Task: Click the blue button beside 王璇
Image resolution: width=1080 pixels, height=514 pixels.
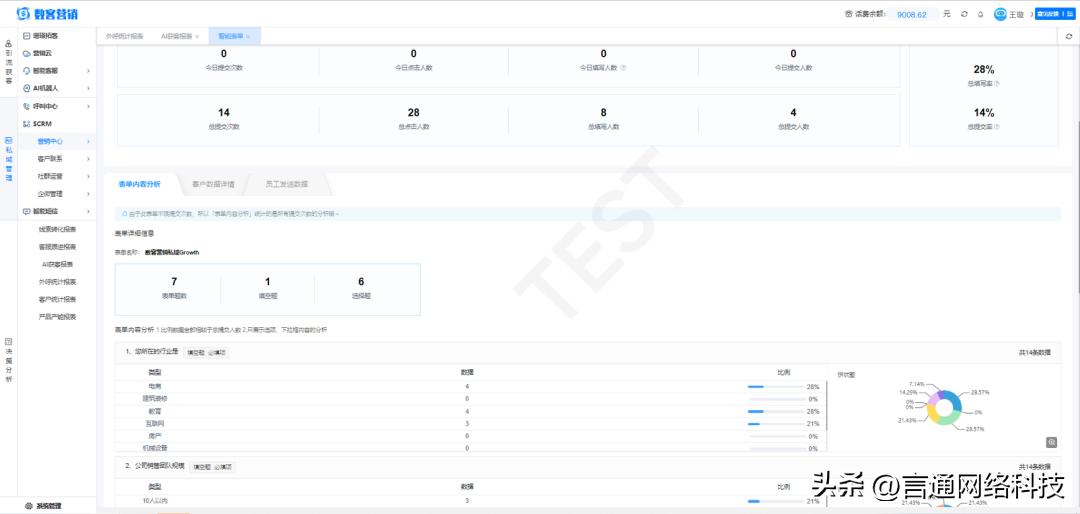Action: point(1055,14)
